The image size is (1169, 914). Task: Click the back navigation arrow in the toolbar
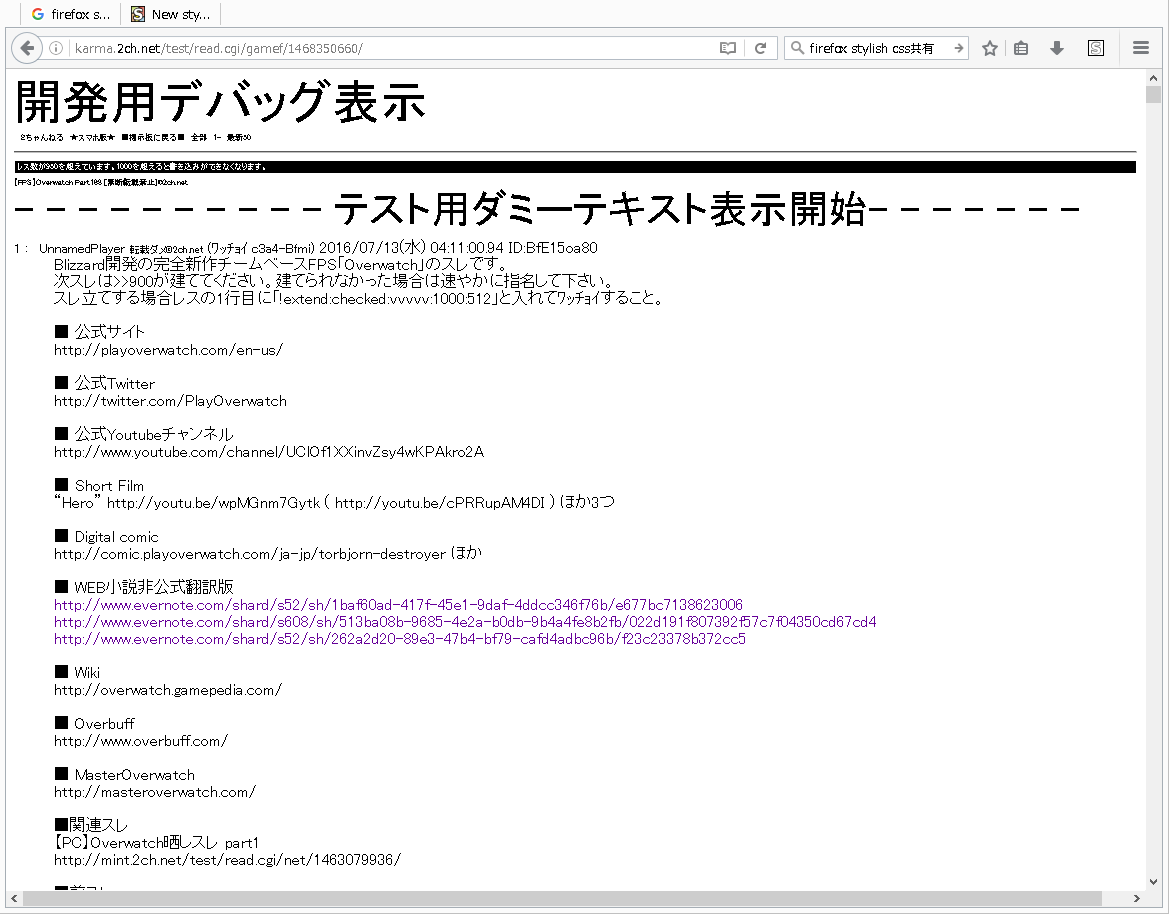pos(27,47)
